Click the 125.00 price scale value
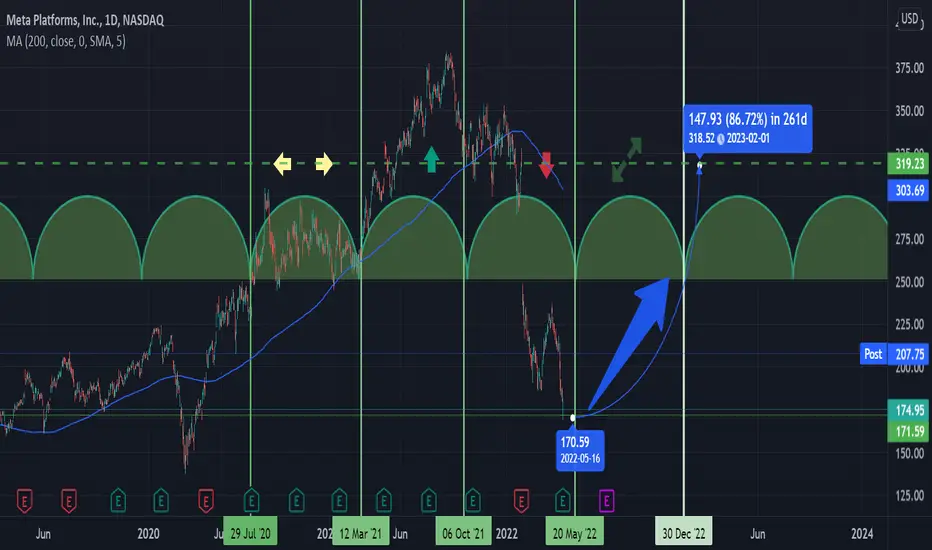This screenshot has height=550, width=932. (909, 495)
